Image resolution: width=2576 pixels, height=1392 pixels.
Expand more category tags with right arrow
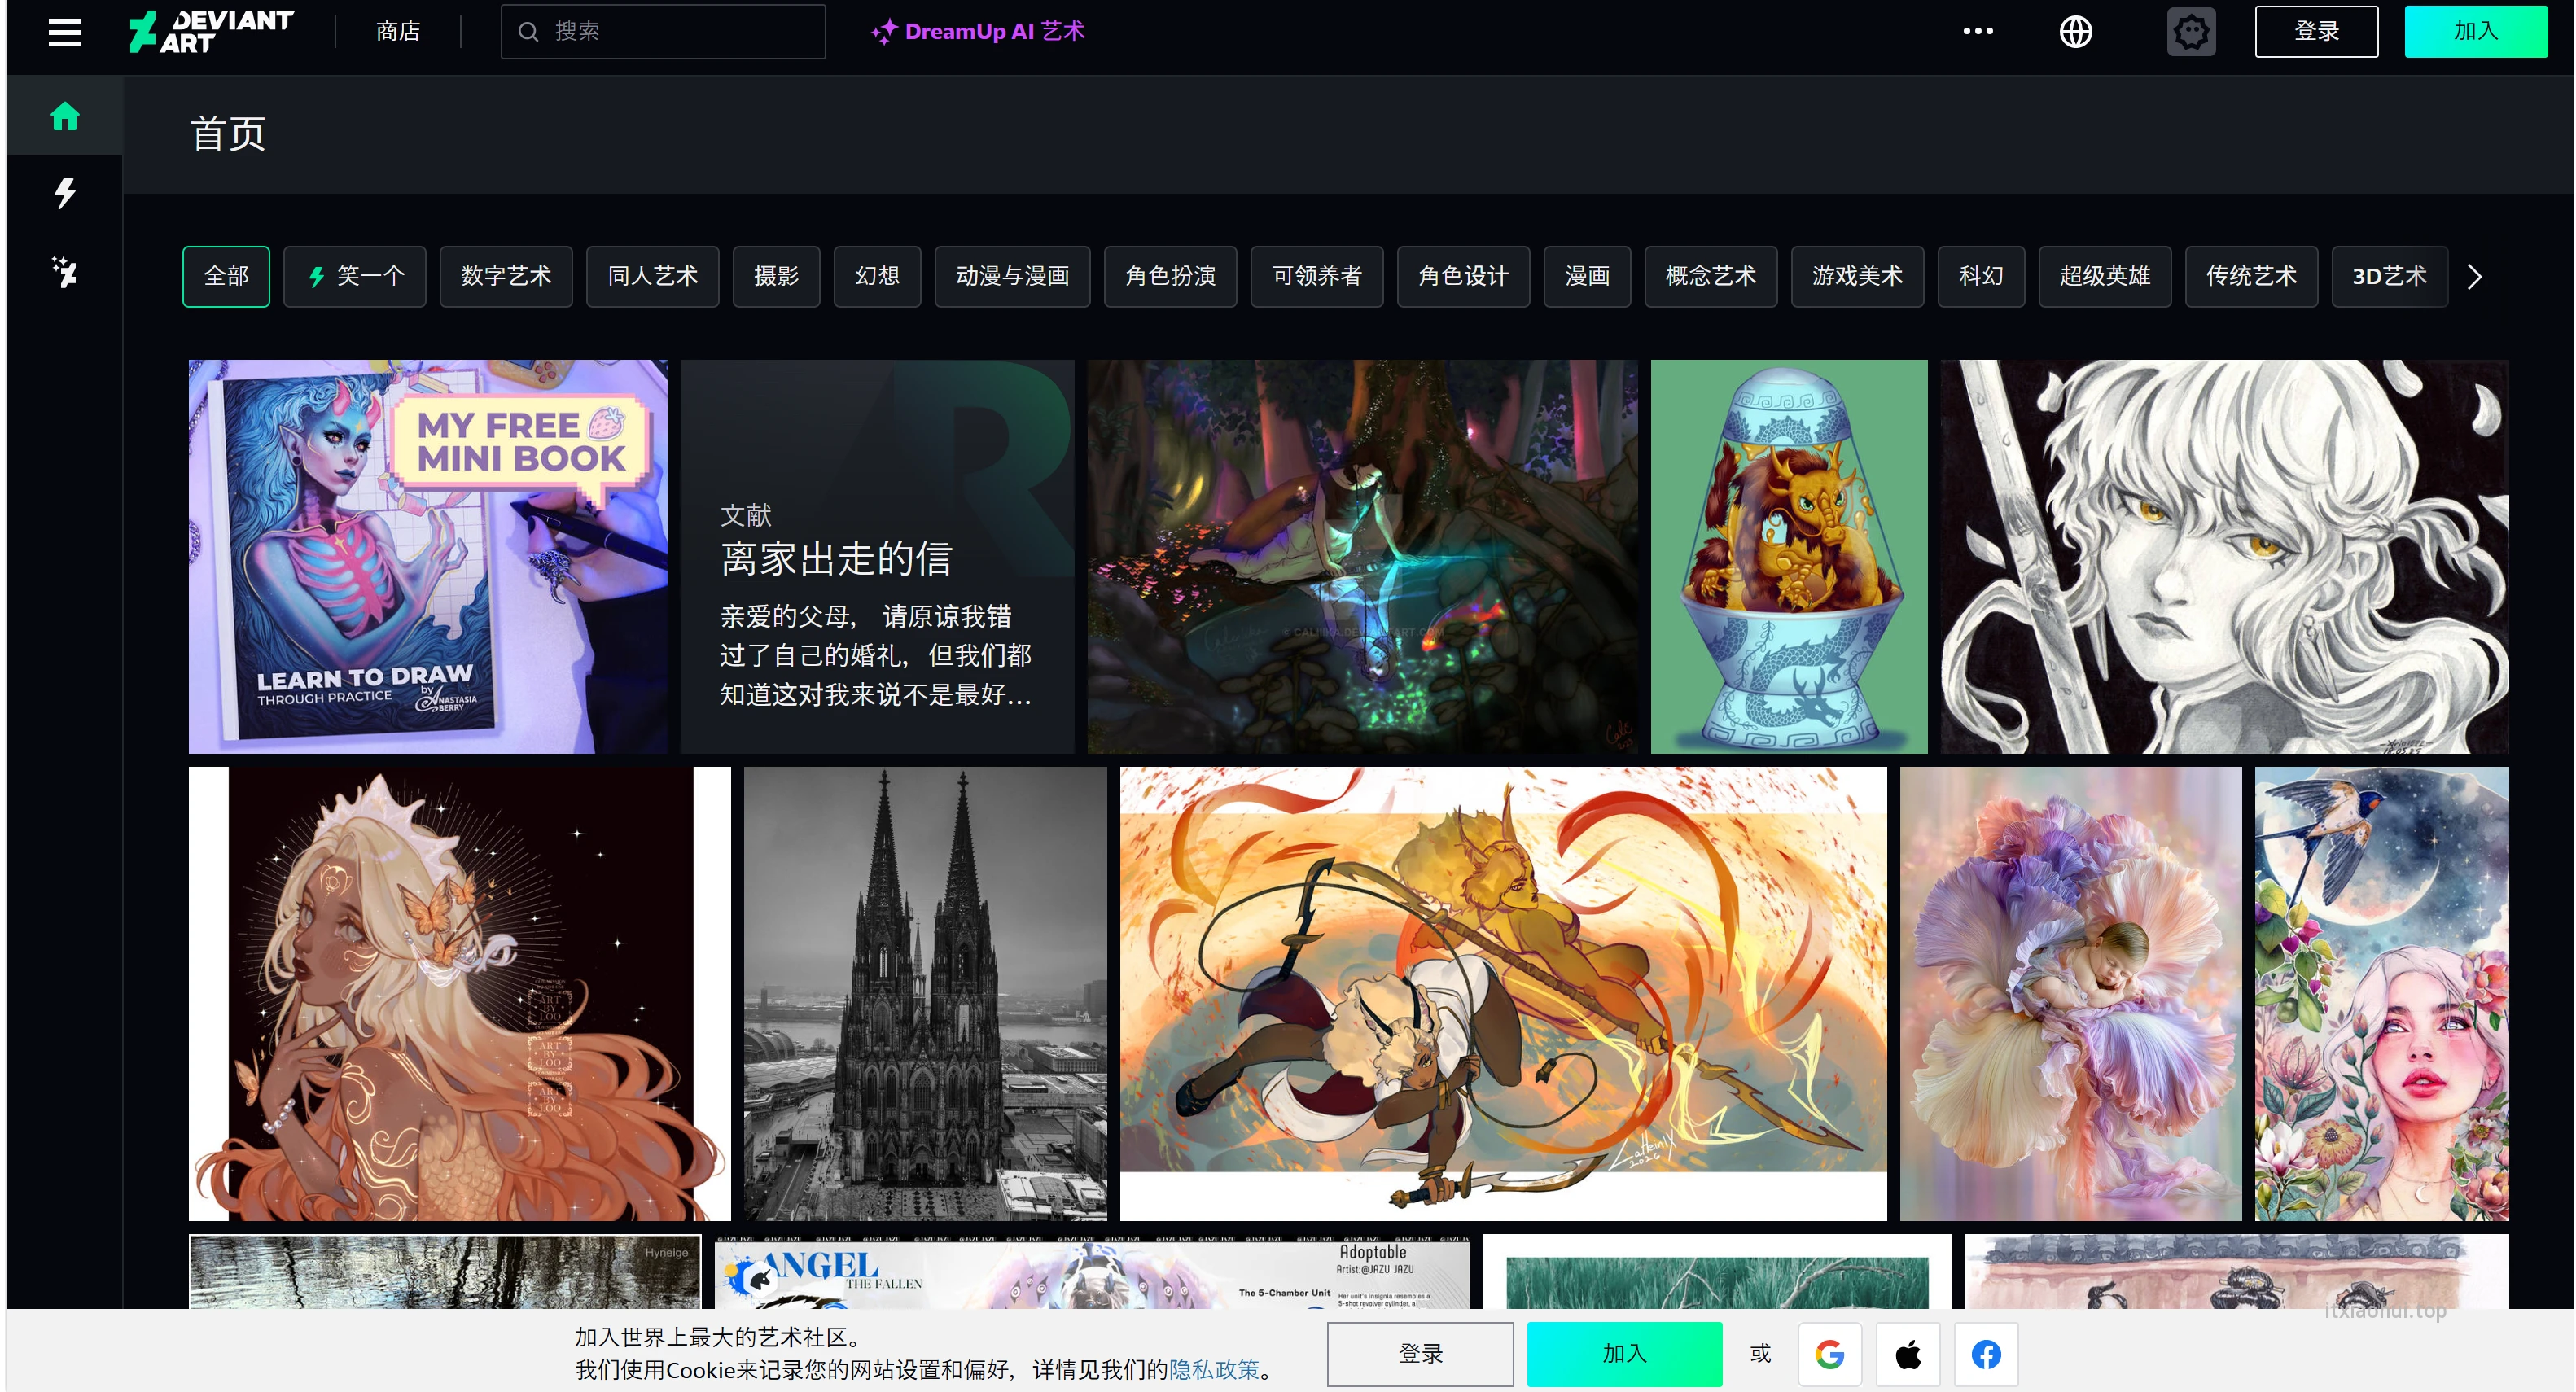click(x=2474, y=276)
